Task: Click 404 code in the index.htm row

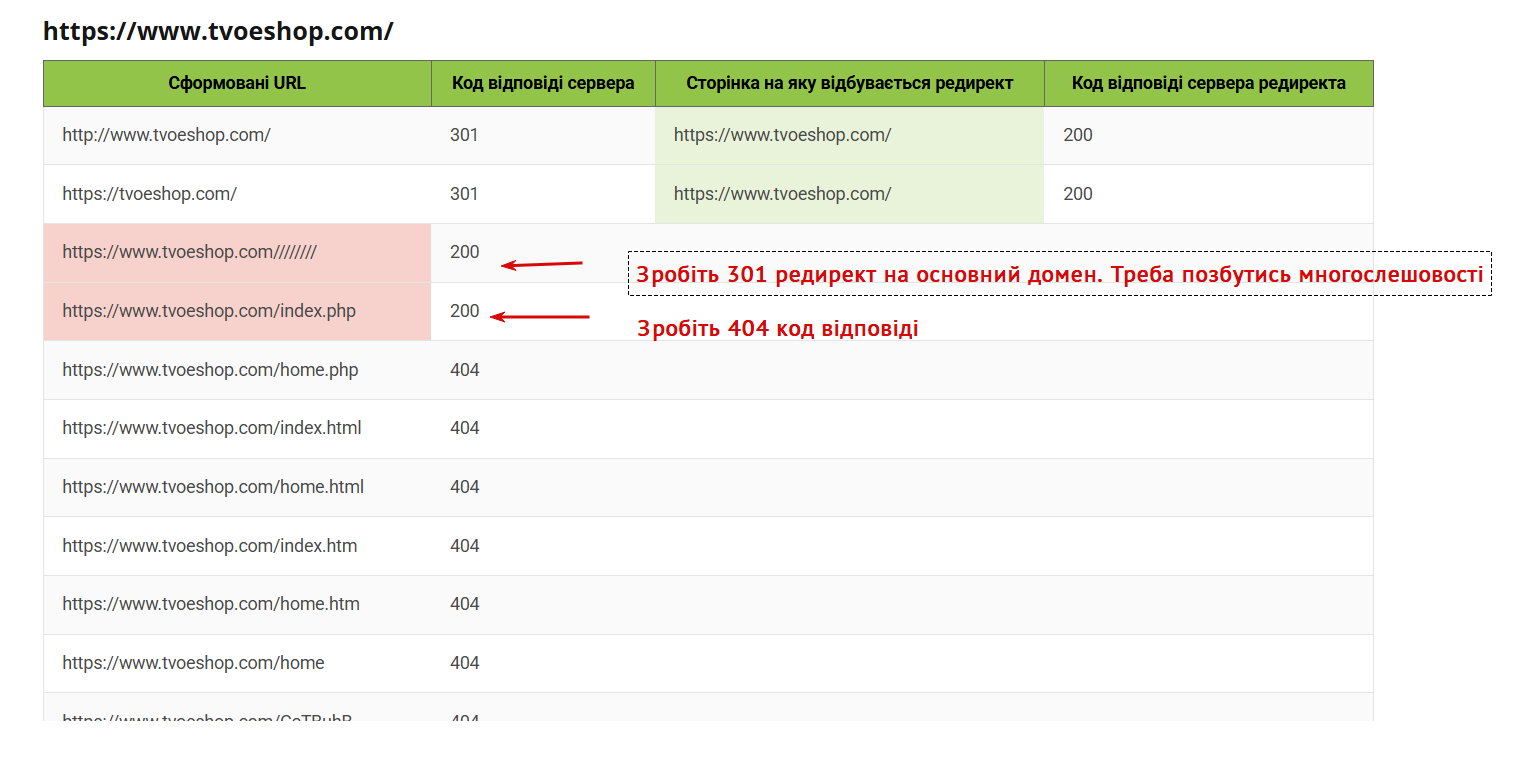Action: click(465, 546)
